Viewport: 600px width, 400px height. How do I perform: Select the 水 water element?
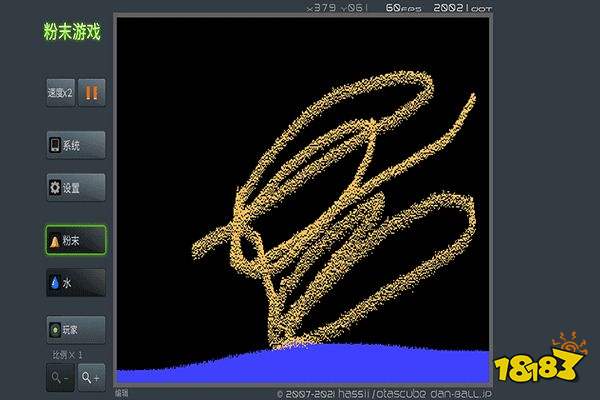point(76,283)
